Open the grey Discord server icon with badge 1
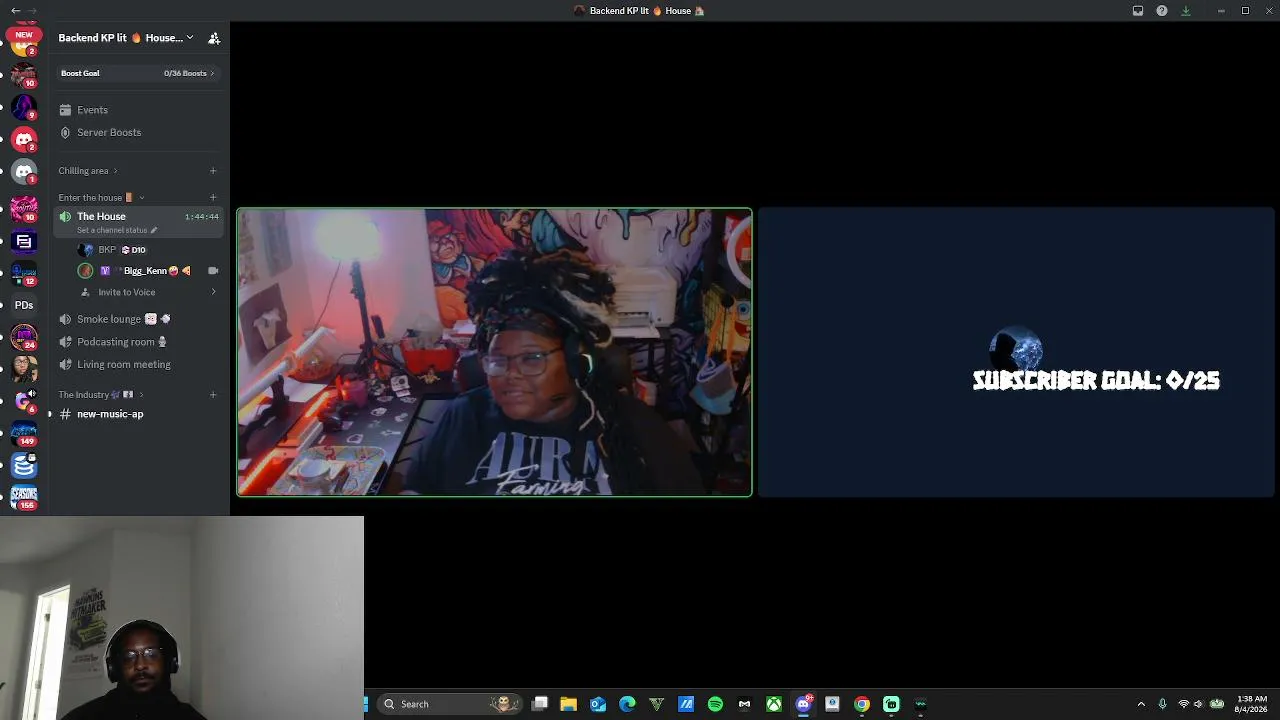The width and height of the screenshot is (1280, 720). click(x=24, y=172)
